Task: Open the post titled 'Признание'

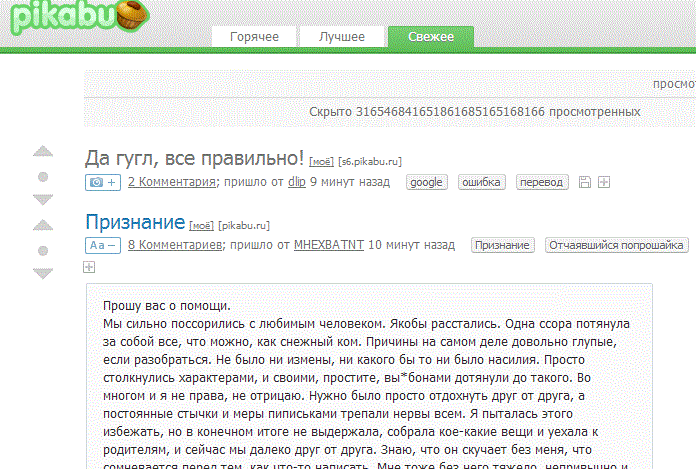Action: click(135, 222)
